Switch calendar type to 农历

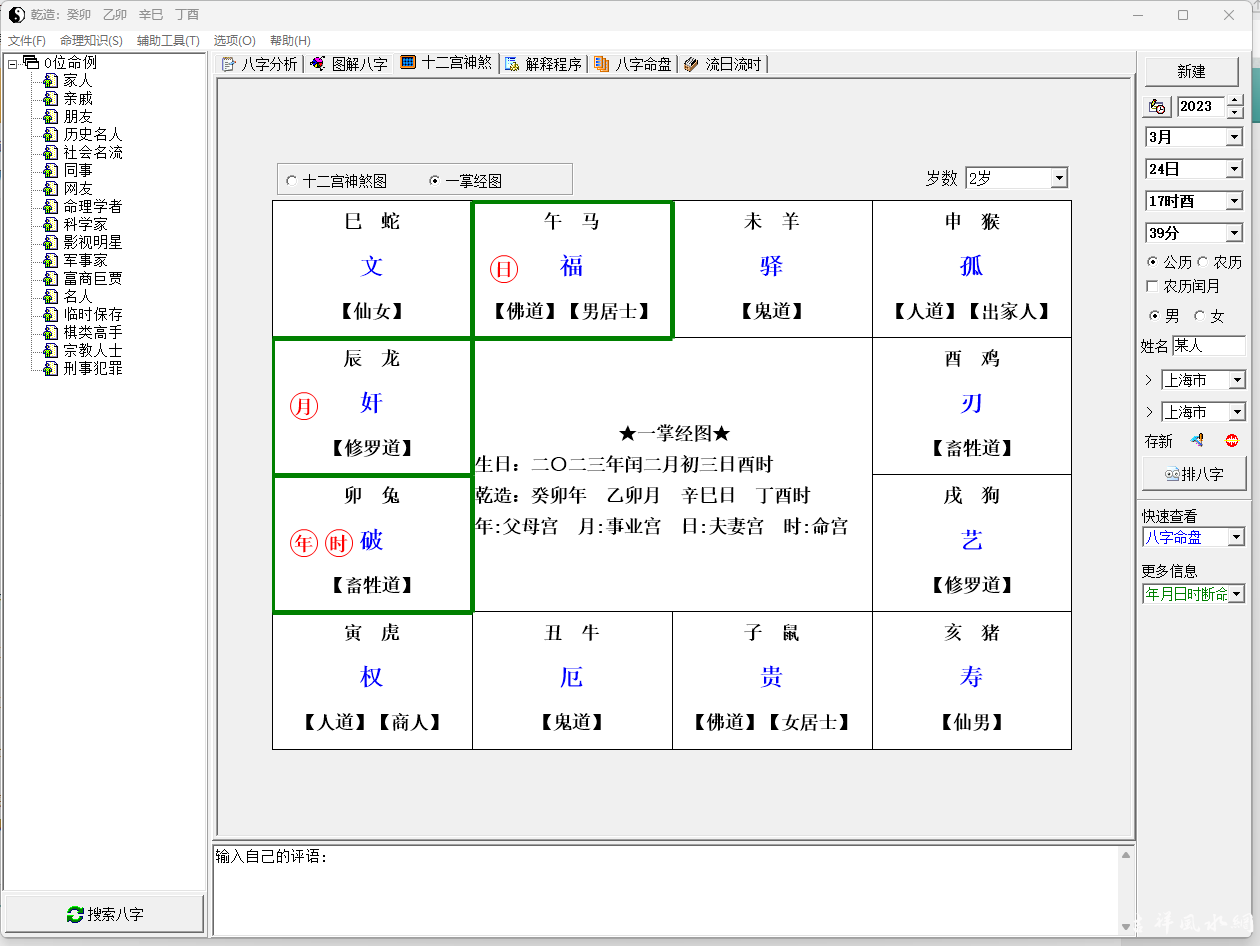pyautogui.click(x=1203, y=262)
